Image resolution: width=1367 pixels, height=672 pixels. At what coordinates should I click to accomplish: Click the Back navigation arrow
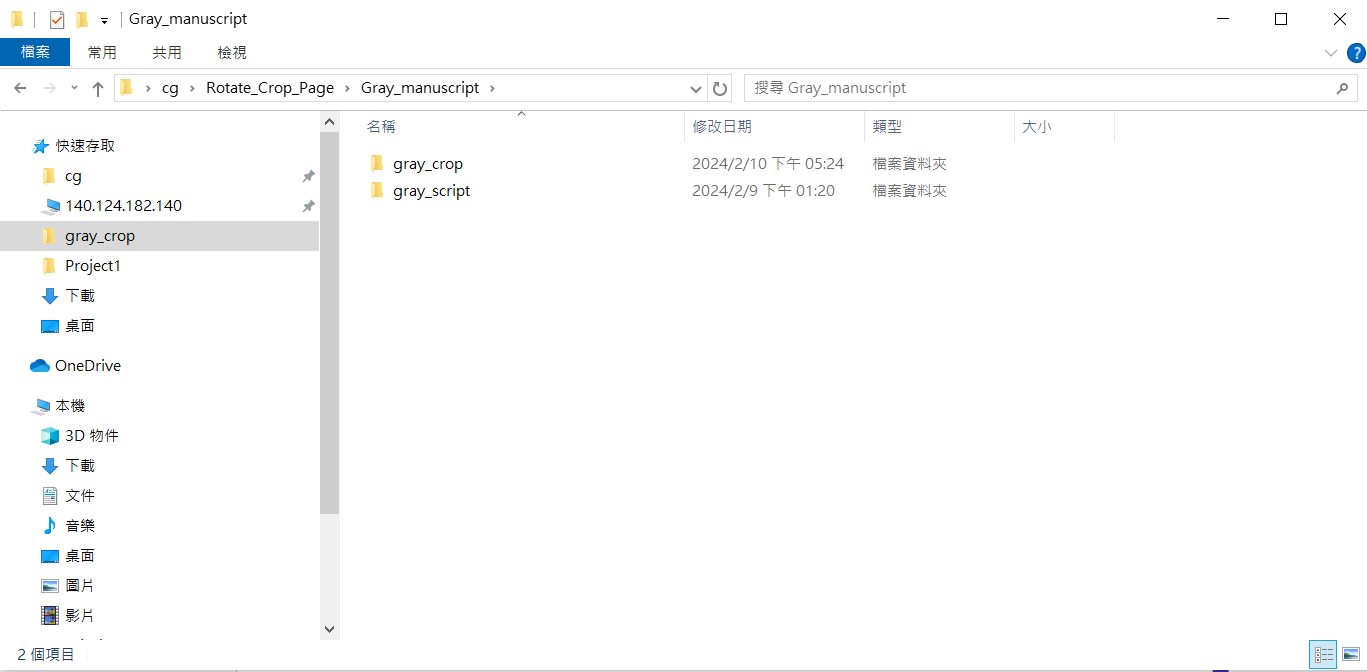(20, 88)
